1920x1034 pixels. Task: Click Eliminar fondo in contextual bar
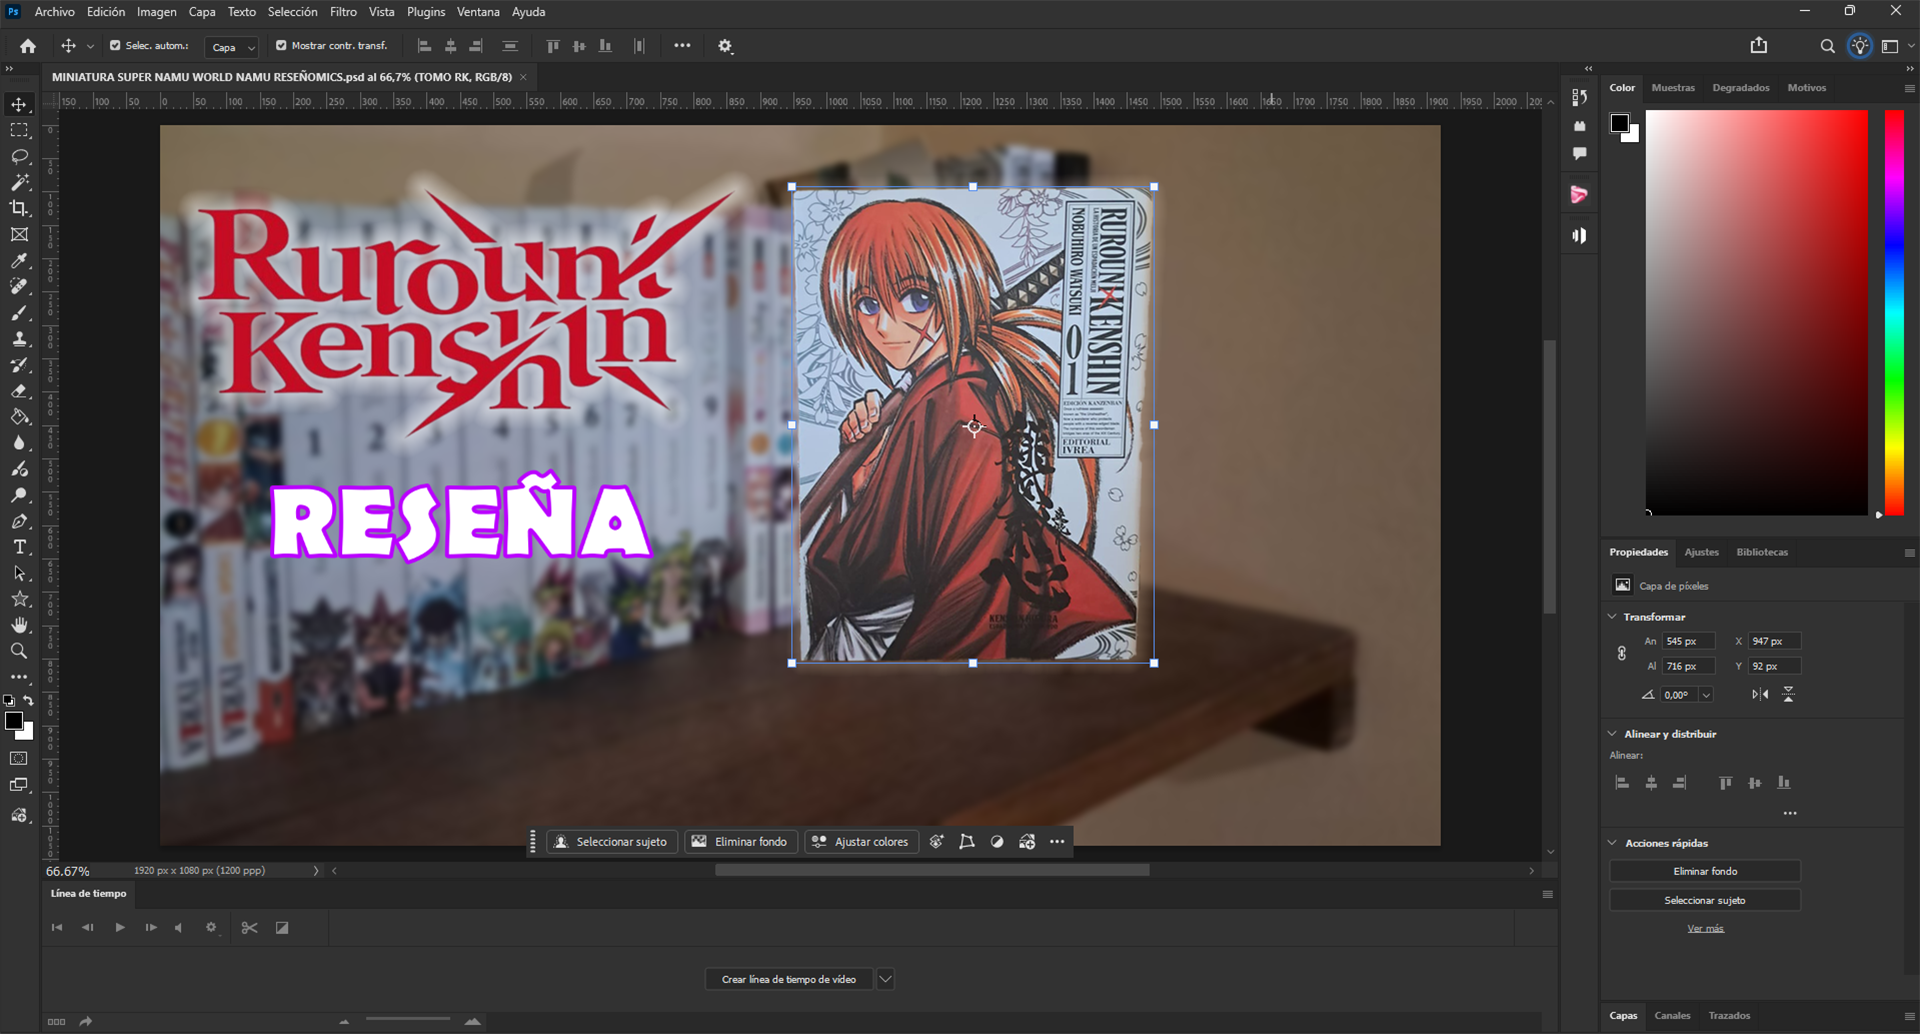(x=740, y=842)
